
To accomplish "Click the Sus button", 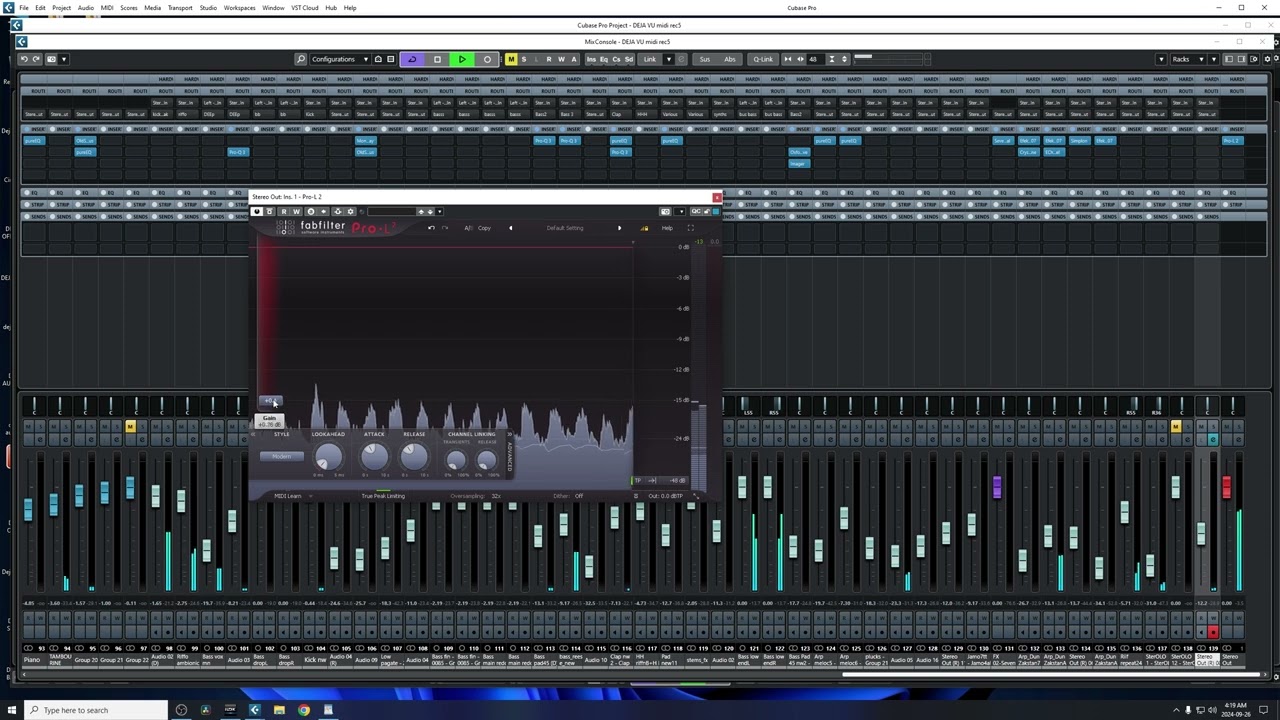I will (x=705, y=59).
